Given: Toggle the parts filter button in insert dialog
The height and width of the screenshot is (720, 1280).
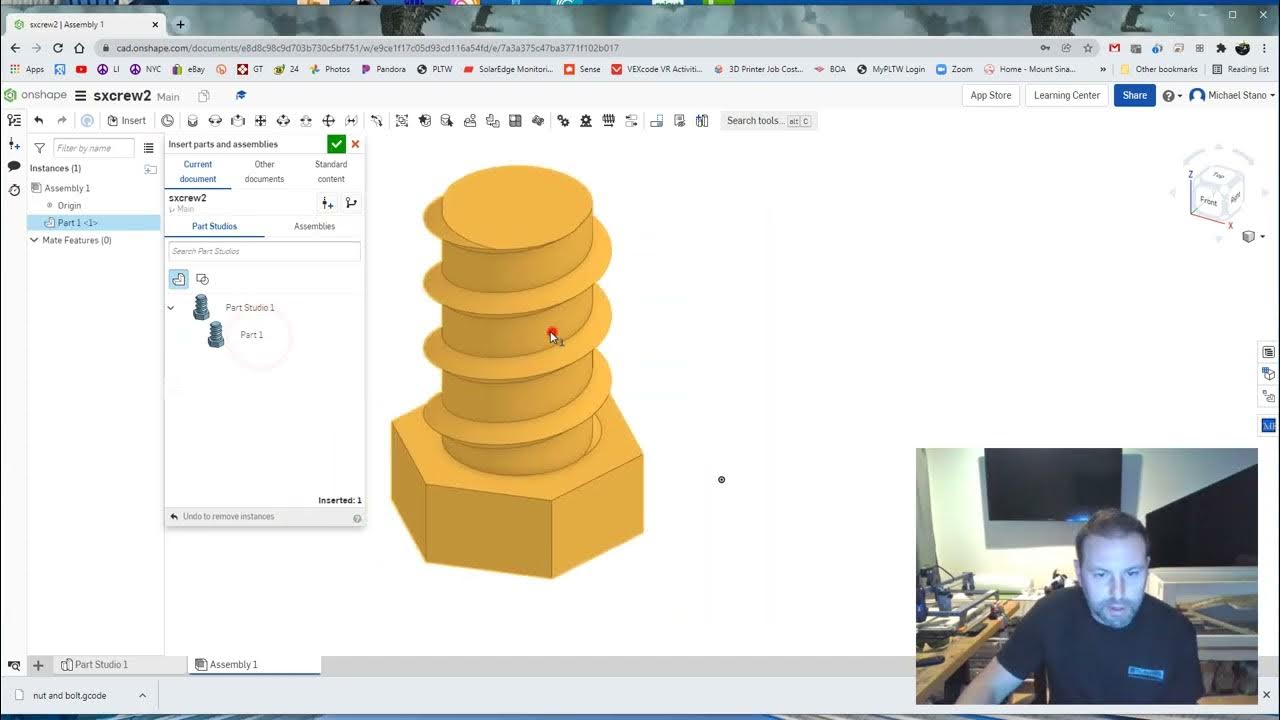Looking at the screenshot, I should [x=178, y=279].
